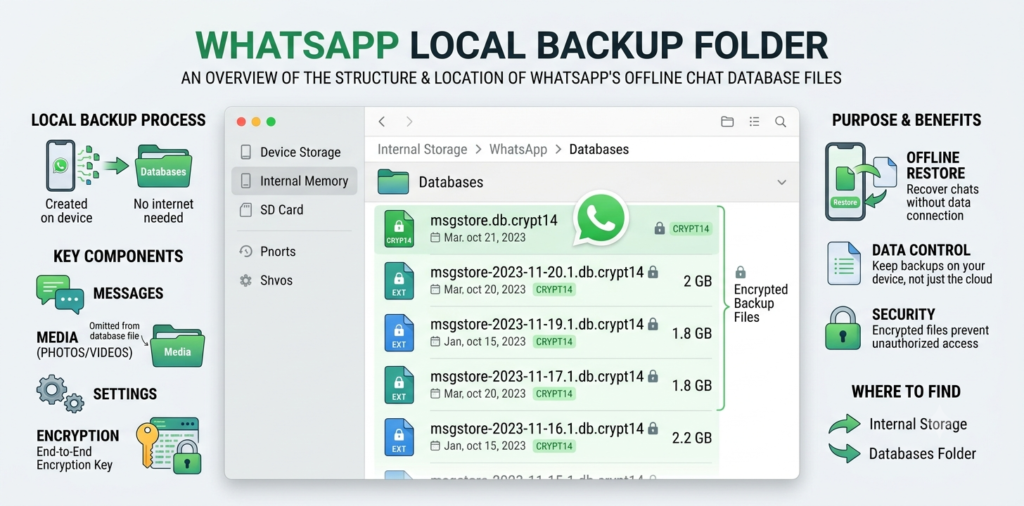Select Device Storage in the sidebar
1024x506 pixels.
click(294, 152)
